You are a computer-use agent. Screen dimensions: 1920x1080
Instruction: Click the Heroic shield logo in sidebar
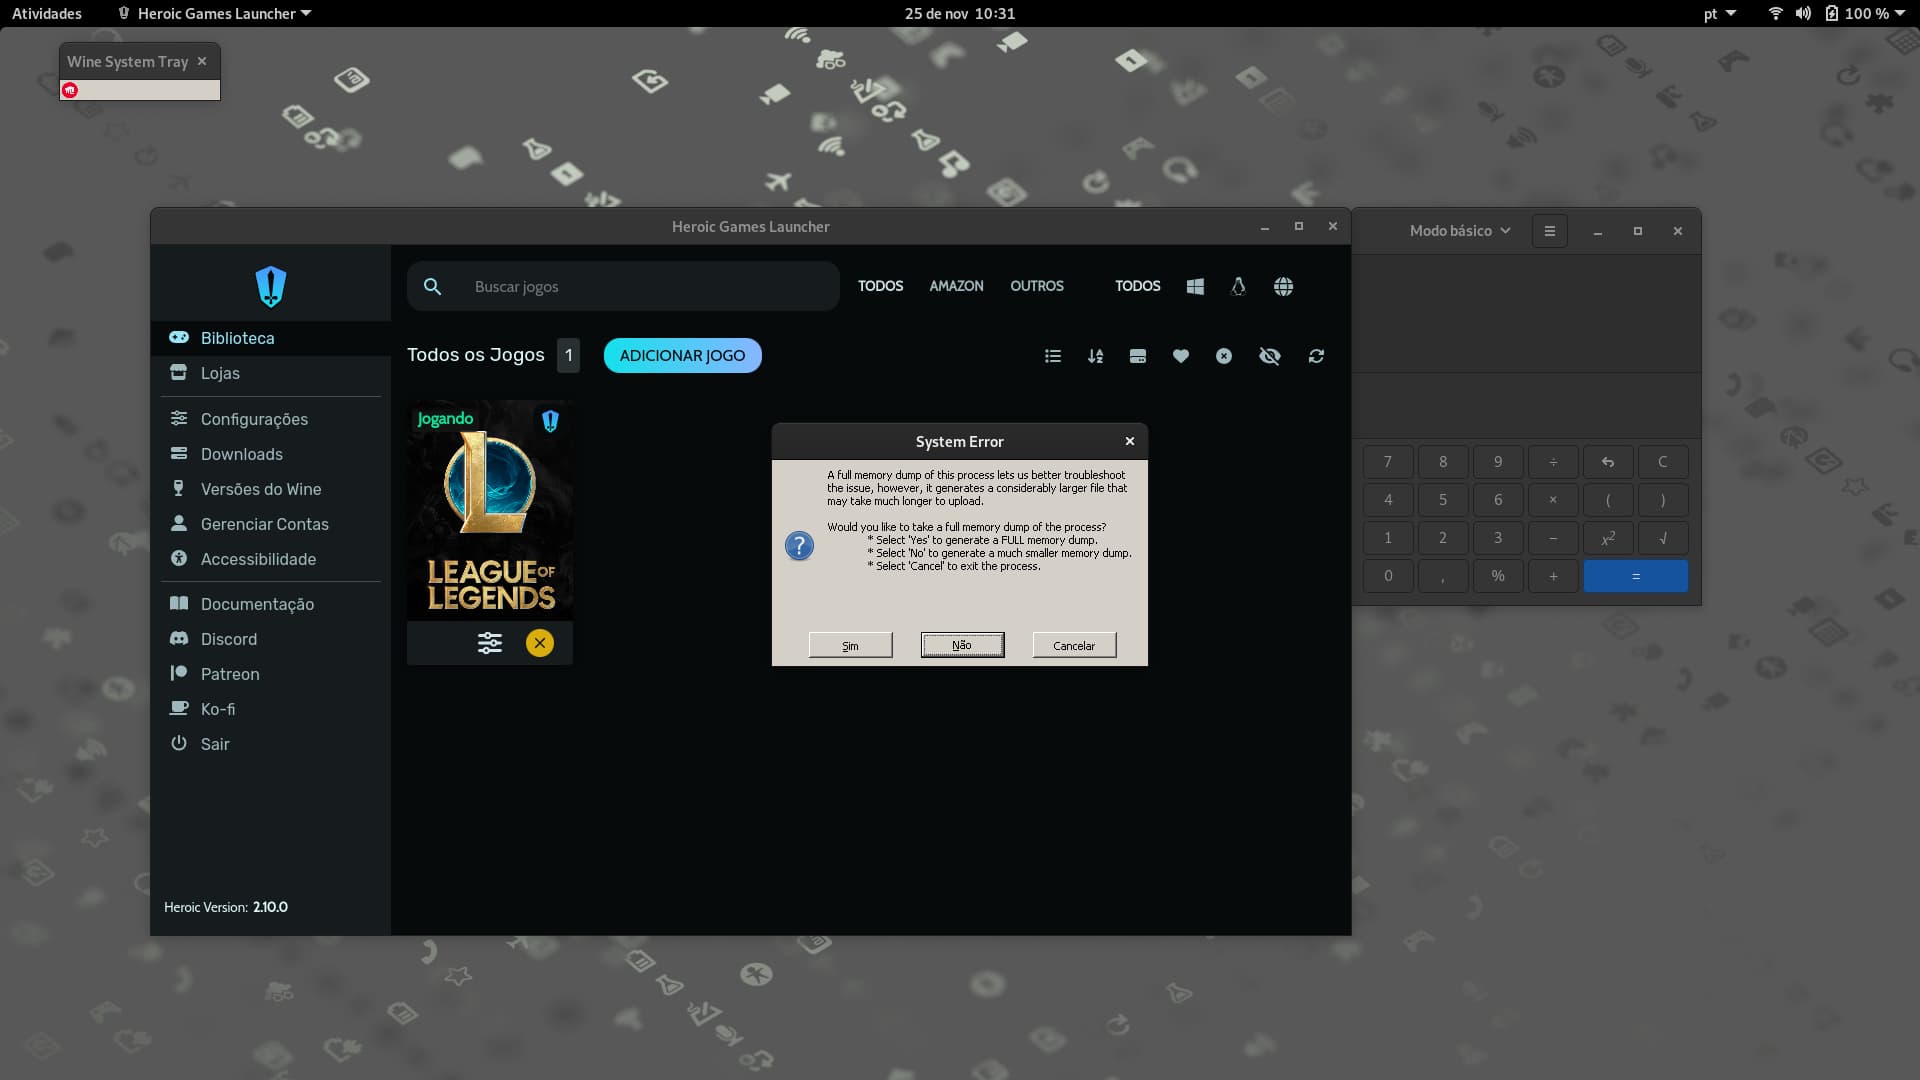[271, 287]
